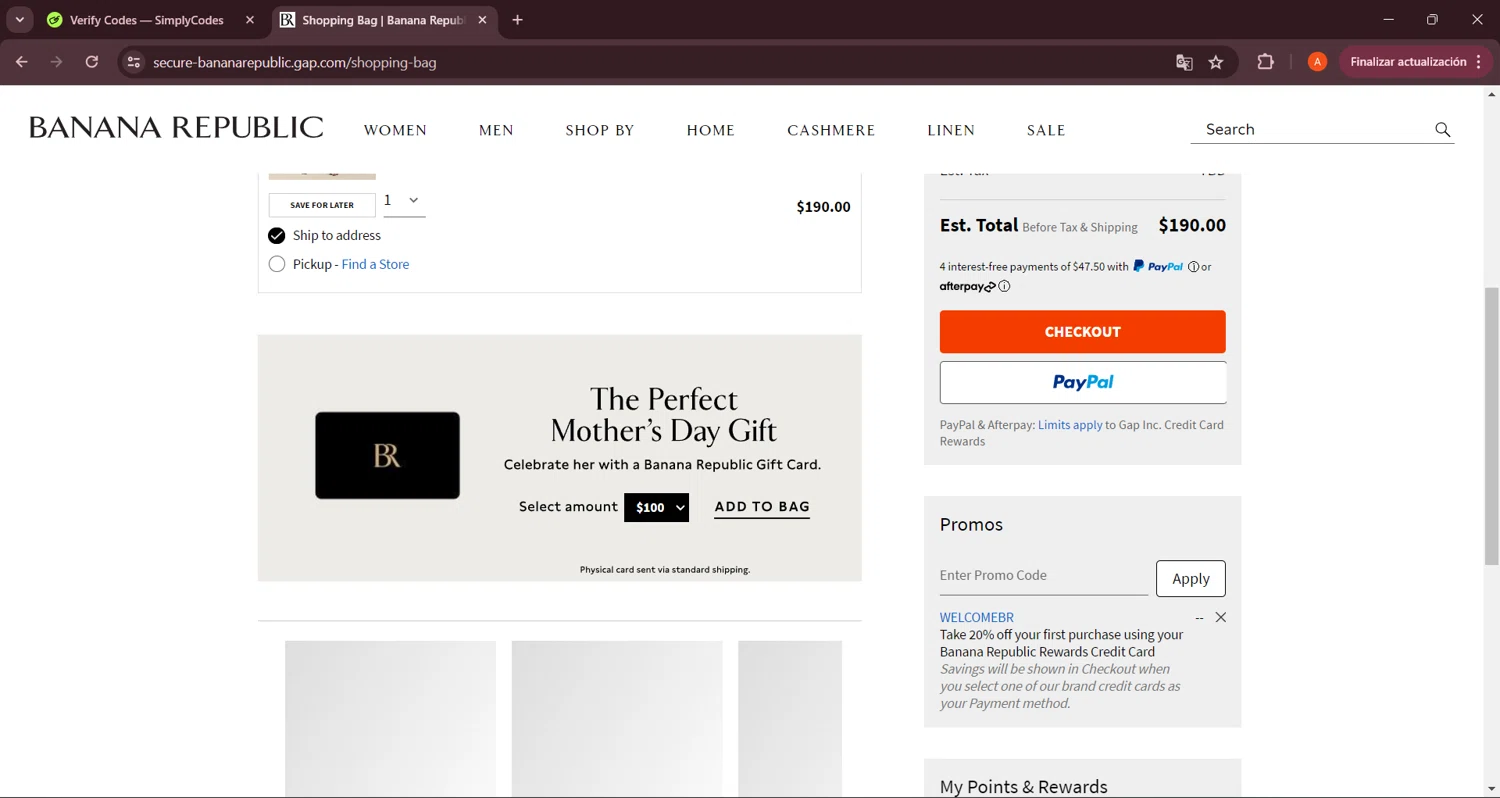Open the profile avatar A
Viewport: 1500px width, 798px height.
click(1317, 62)
